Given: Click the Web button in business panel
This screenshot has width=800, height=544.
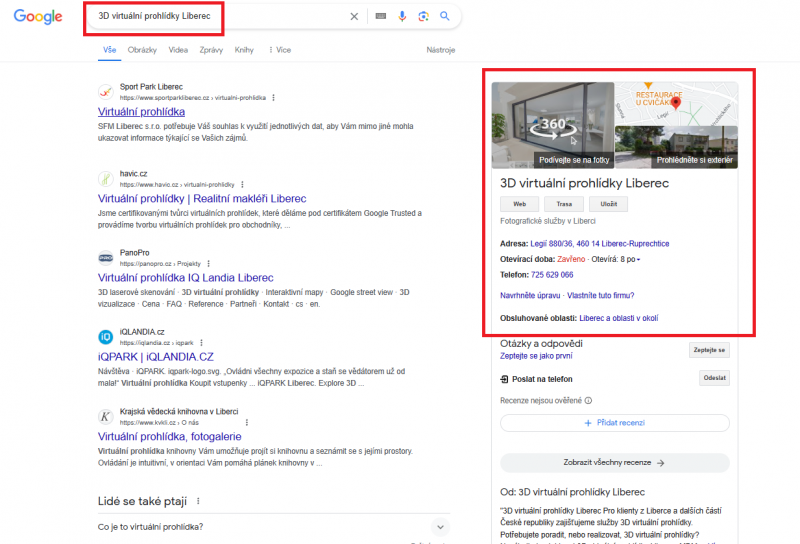Looking at the screenshot, I should coord(519,204).
